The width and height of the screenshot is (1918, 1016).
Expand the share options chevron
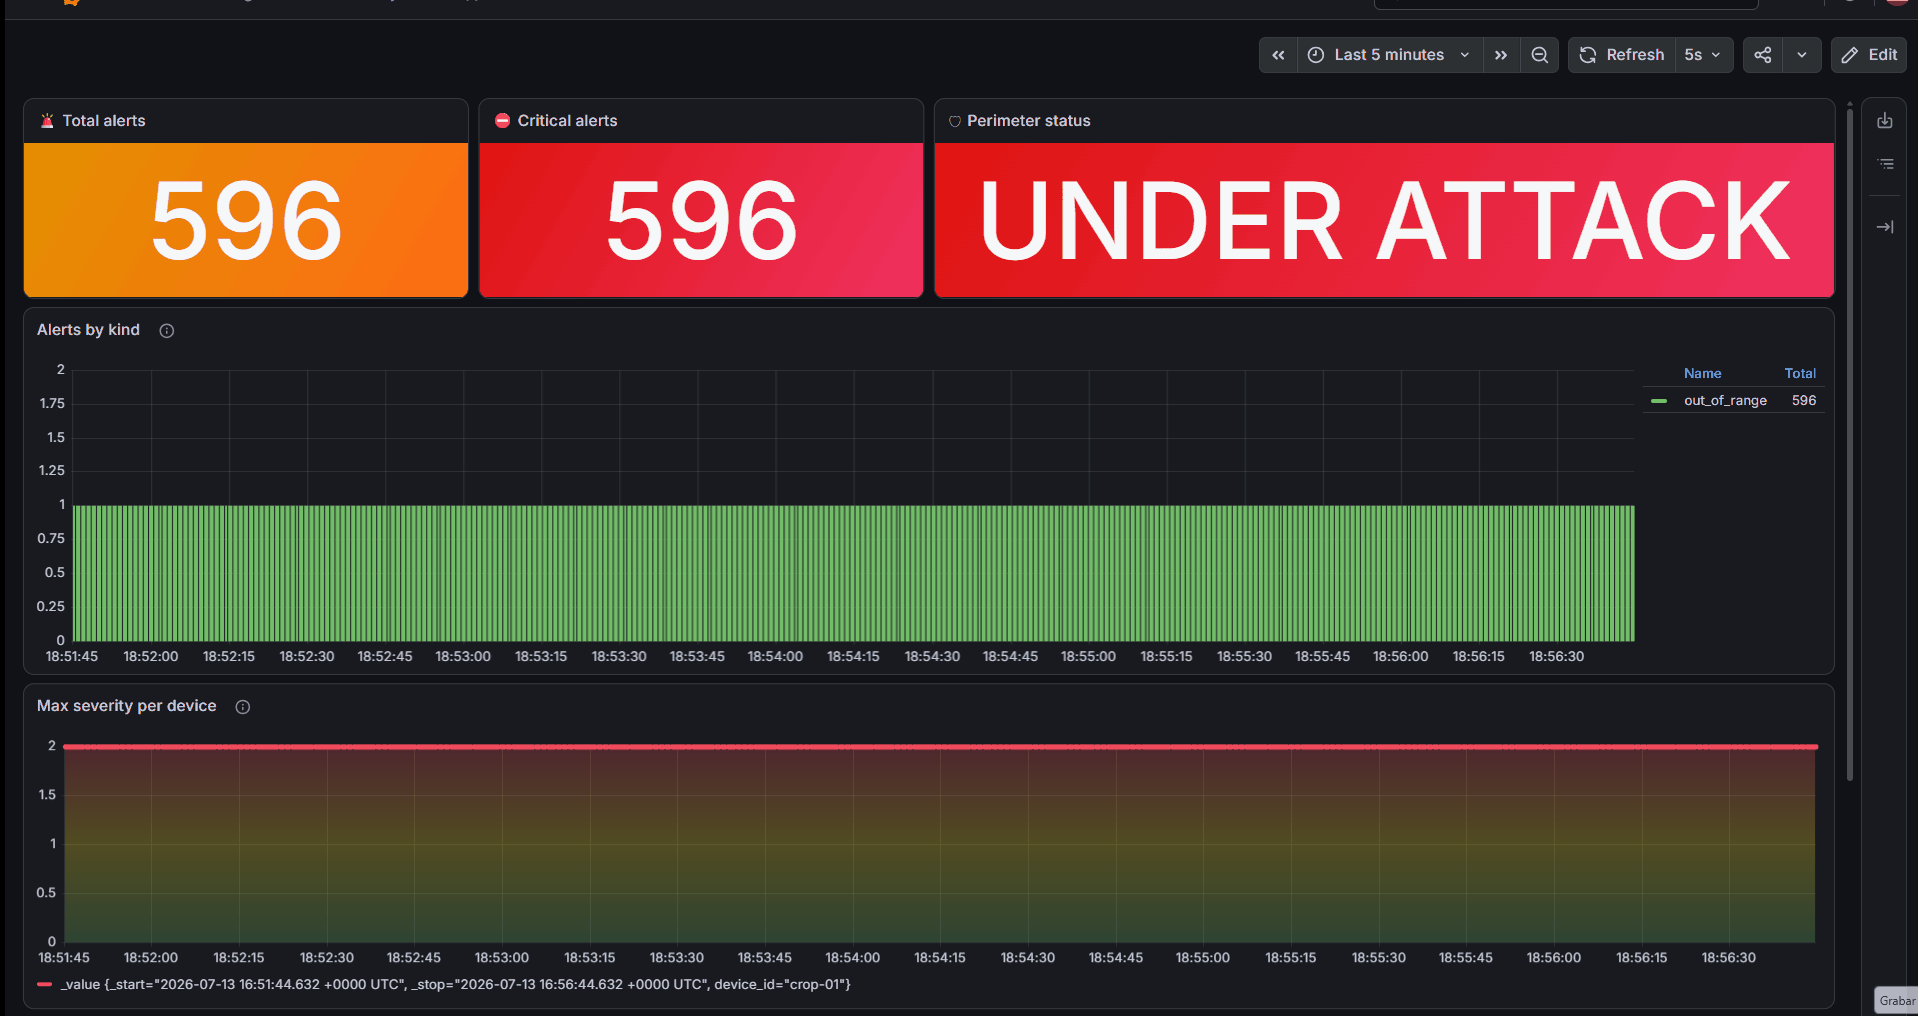pos(1802,55)
